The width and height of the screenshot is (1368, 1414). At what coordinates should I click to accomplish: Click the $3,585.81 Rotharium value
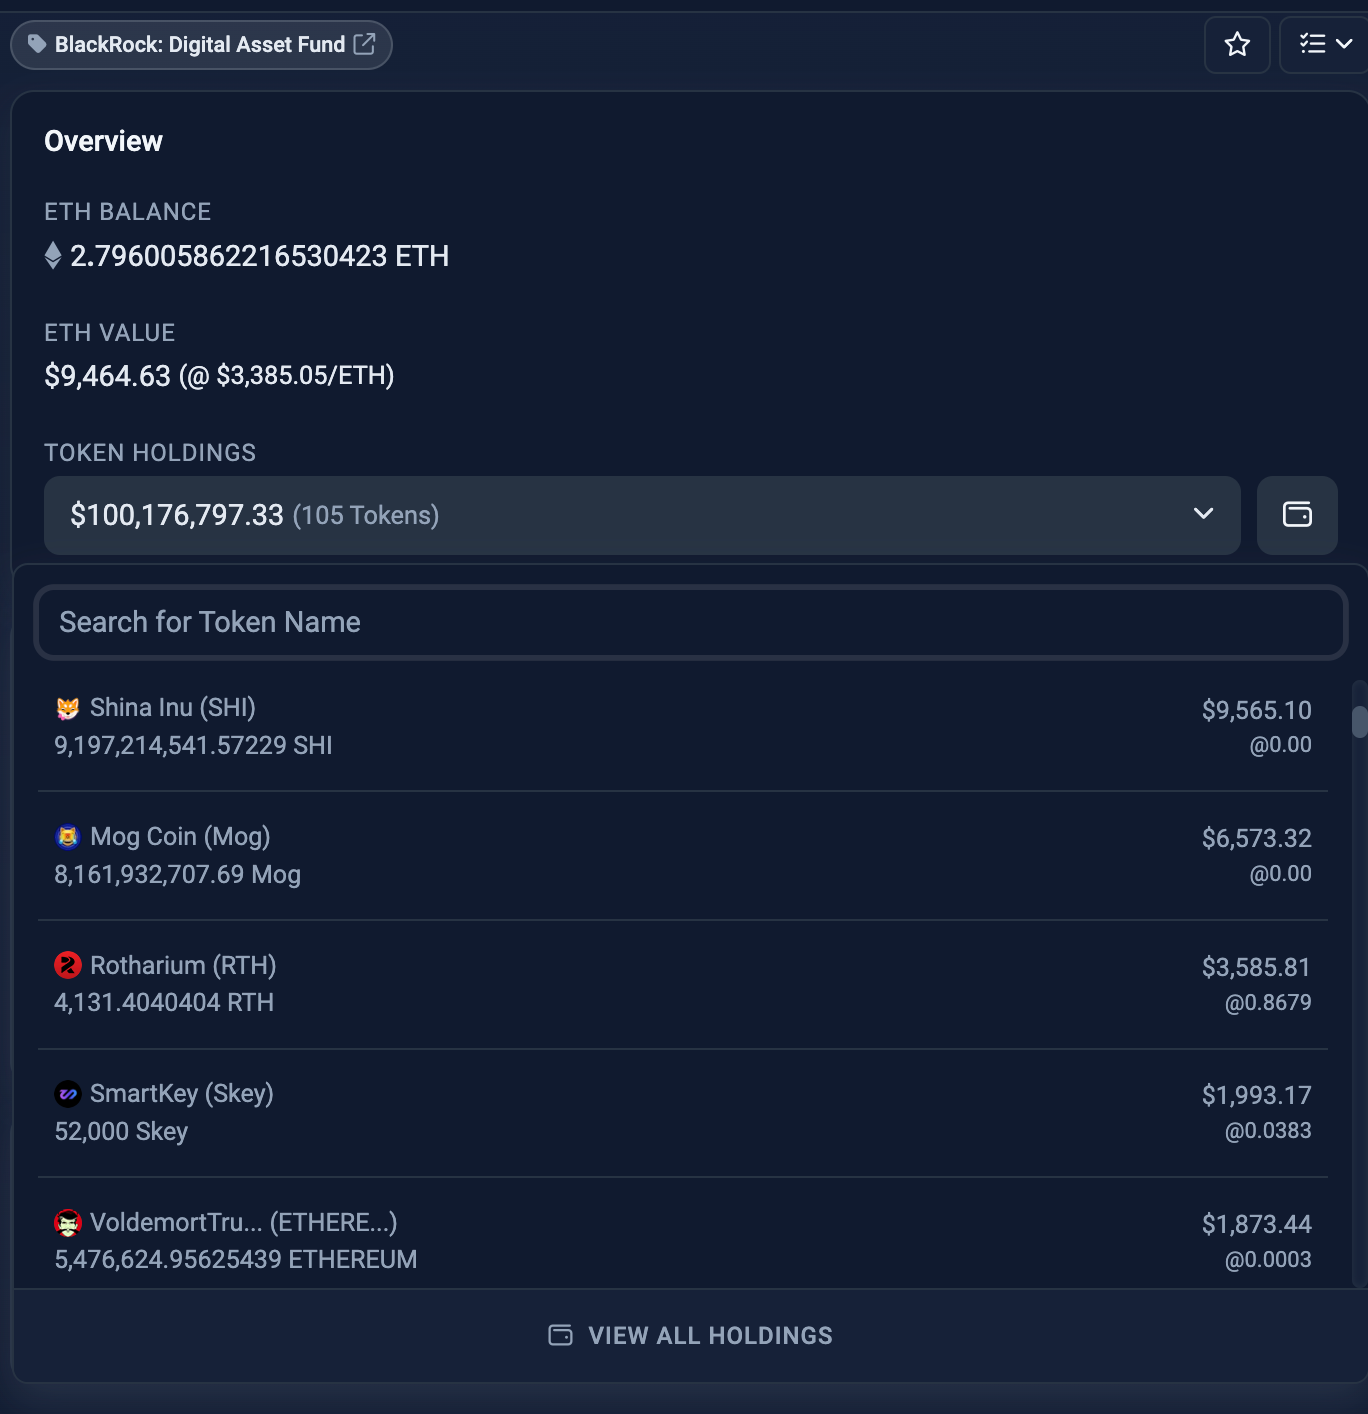[1257, 967]
